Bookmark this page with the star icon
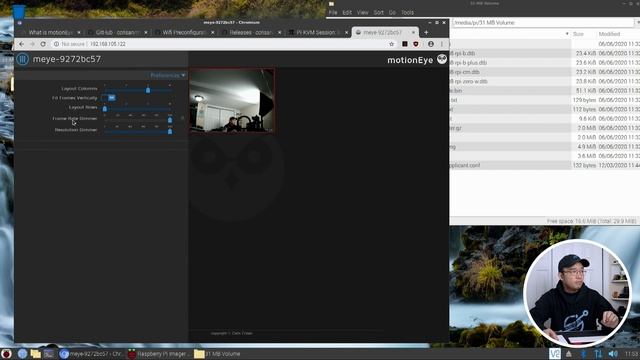This screenshot has width=640, height=360. [x=391, y=44]
